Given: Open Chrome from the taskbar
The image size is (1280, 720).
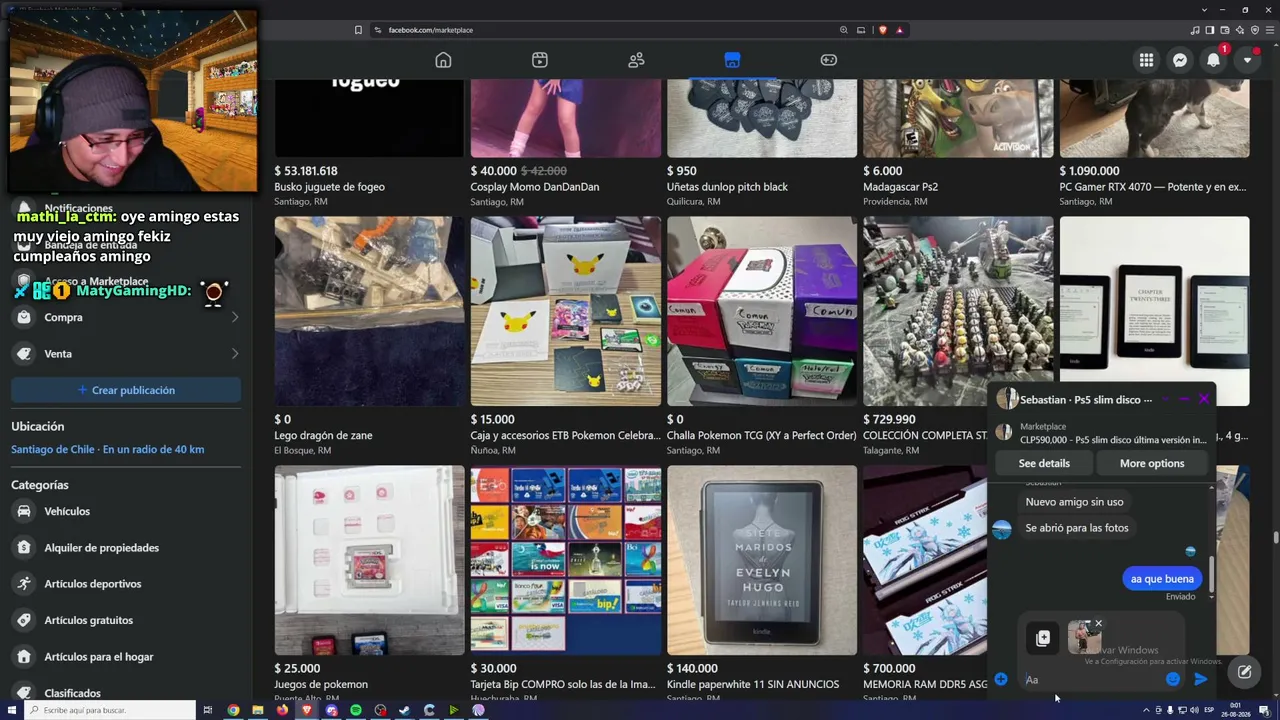Looking at the screenshot, I should (x=233, y=710).
